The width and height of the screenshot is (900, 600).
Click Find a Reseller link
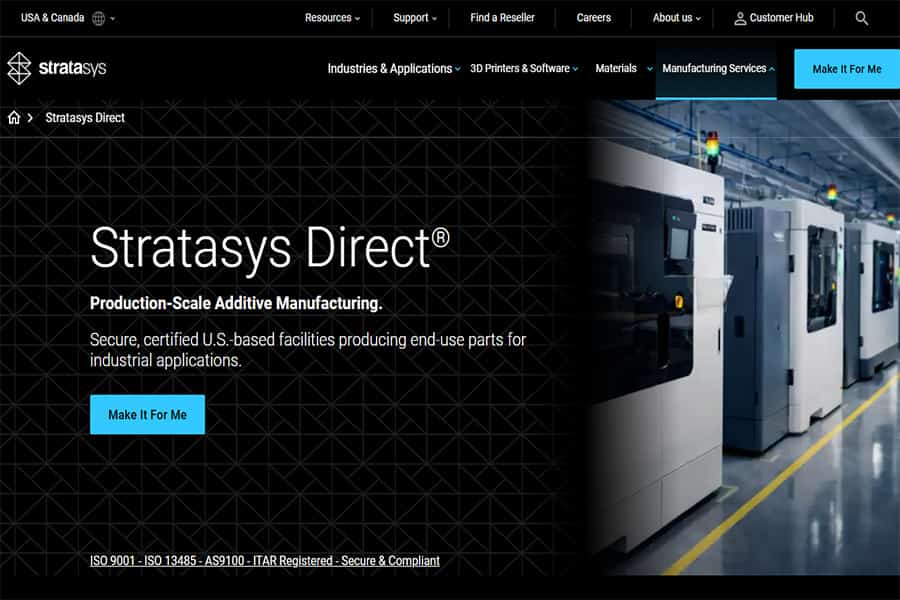pos(502,18)
